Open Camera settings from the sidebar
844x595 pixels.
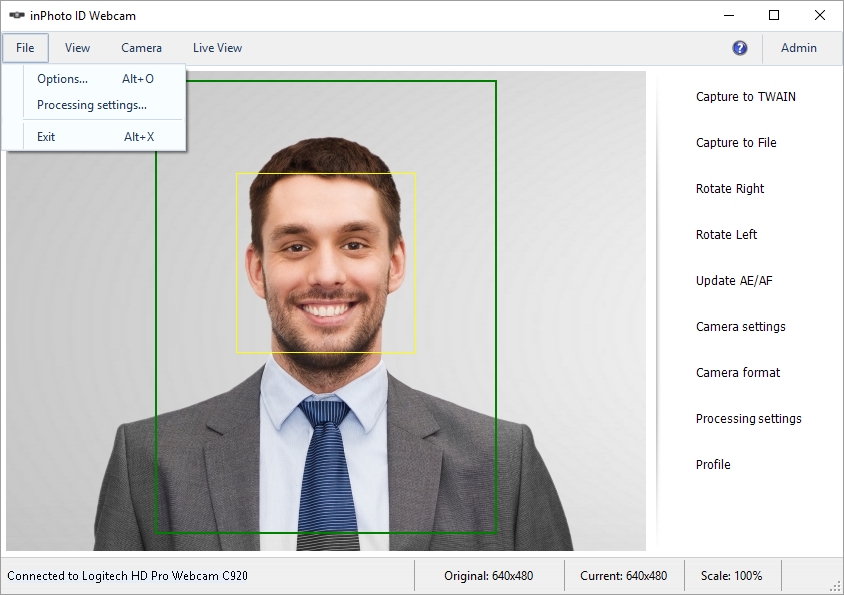[740, 327]
